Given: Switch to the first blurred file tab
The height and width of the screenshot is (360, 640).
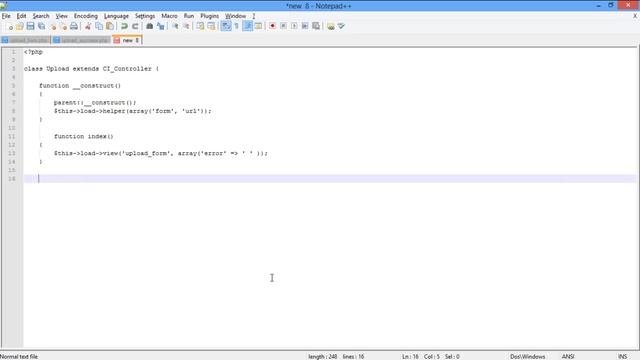Looking at the screenshot, I should coord(26,40).
